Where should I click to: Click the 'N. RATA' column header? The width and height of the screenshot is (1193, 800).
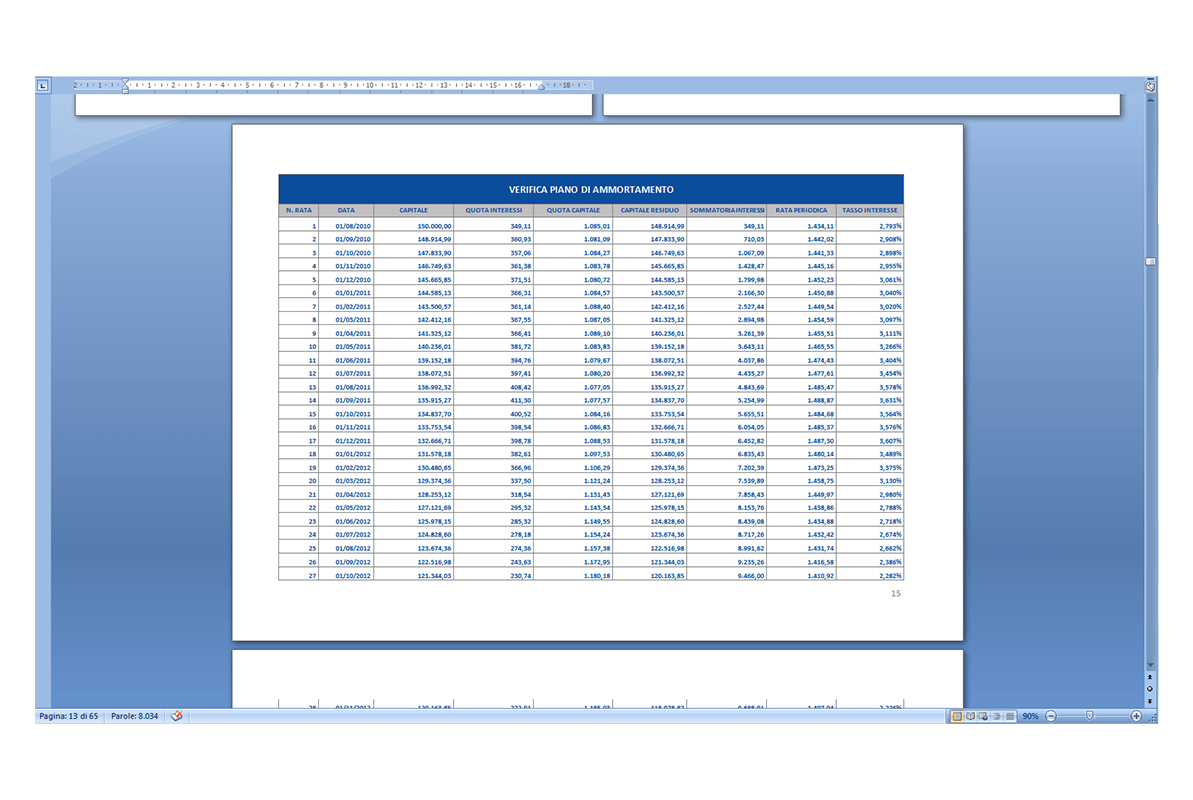tap(299, 210)
